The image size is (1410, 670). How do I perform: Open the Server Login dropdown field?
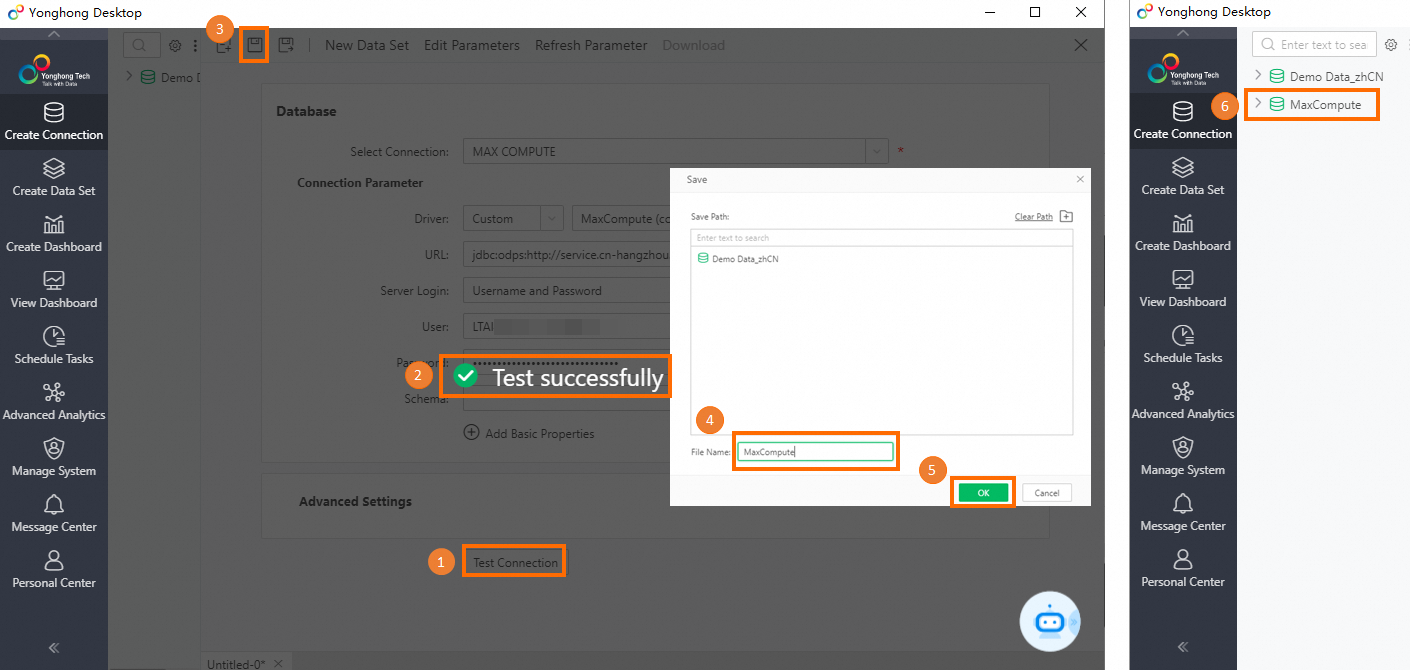pyautogui.click(x=567, y=291)
